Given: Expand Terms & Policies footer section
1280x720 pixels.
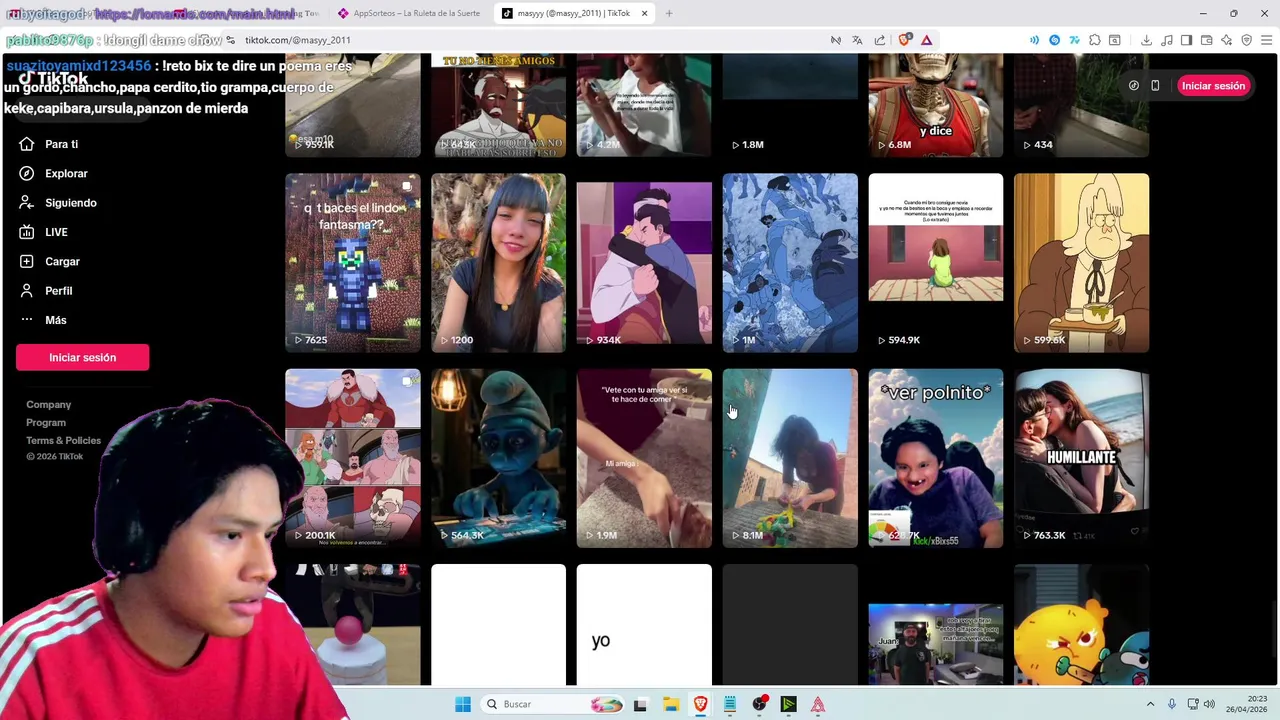Looking at the screenshot, I should coord(63,440).
